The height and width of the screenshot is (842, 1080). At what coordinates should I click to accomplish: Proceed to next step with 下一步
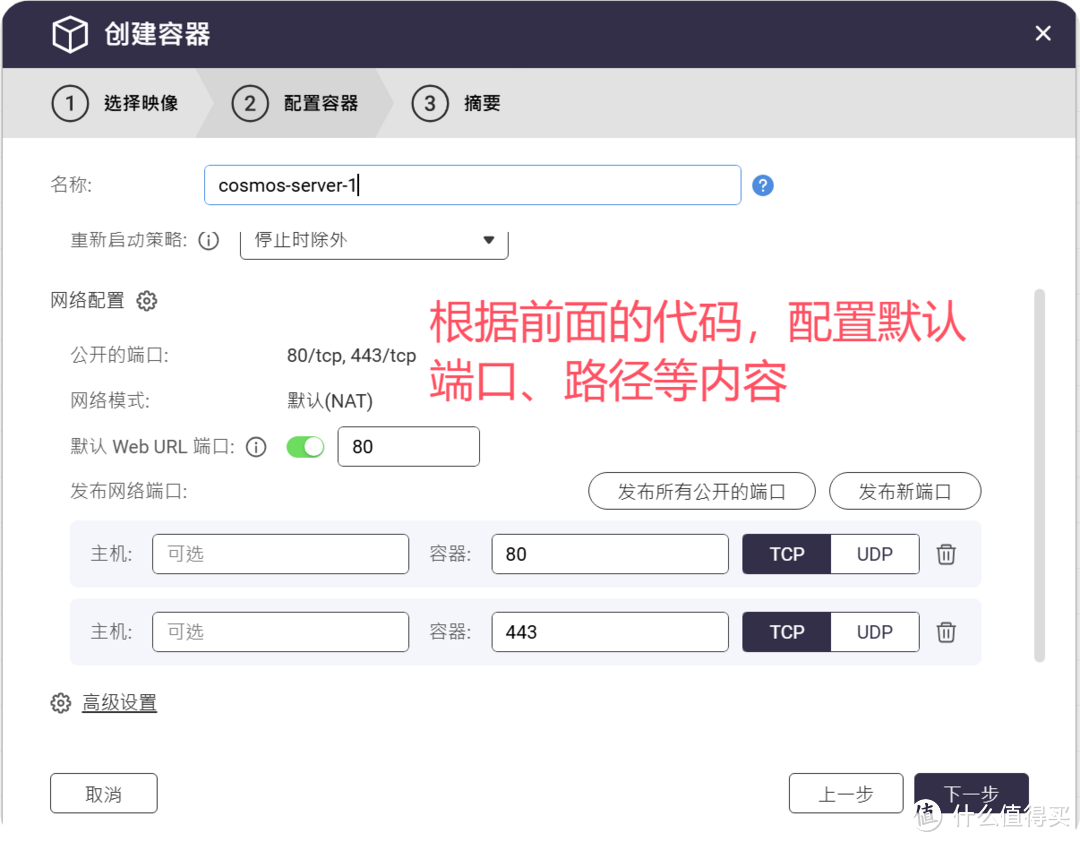[968, 793]
